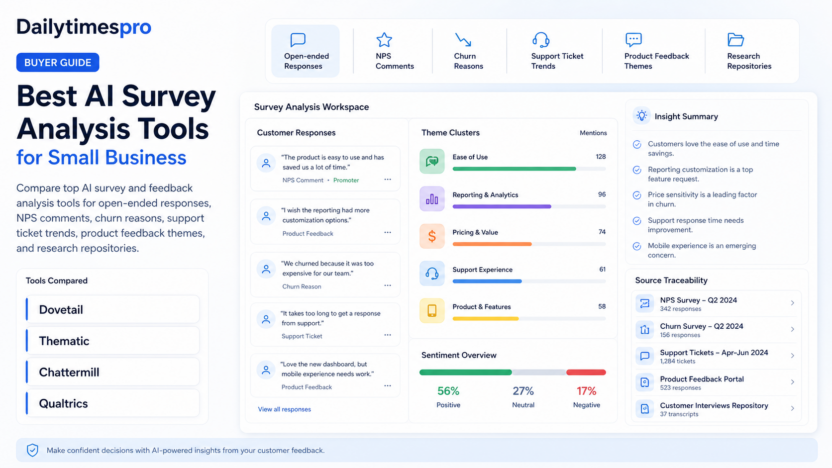832x468 pixels.
Task: Click the Pricing & Value dollar icon
Action: click(x=432, y=236)
